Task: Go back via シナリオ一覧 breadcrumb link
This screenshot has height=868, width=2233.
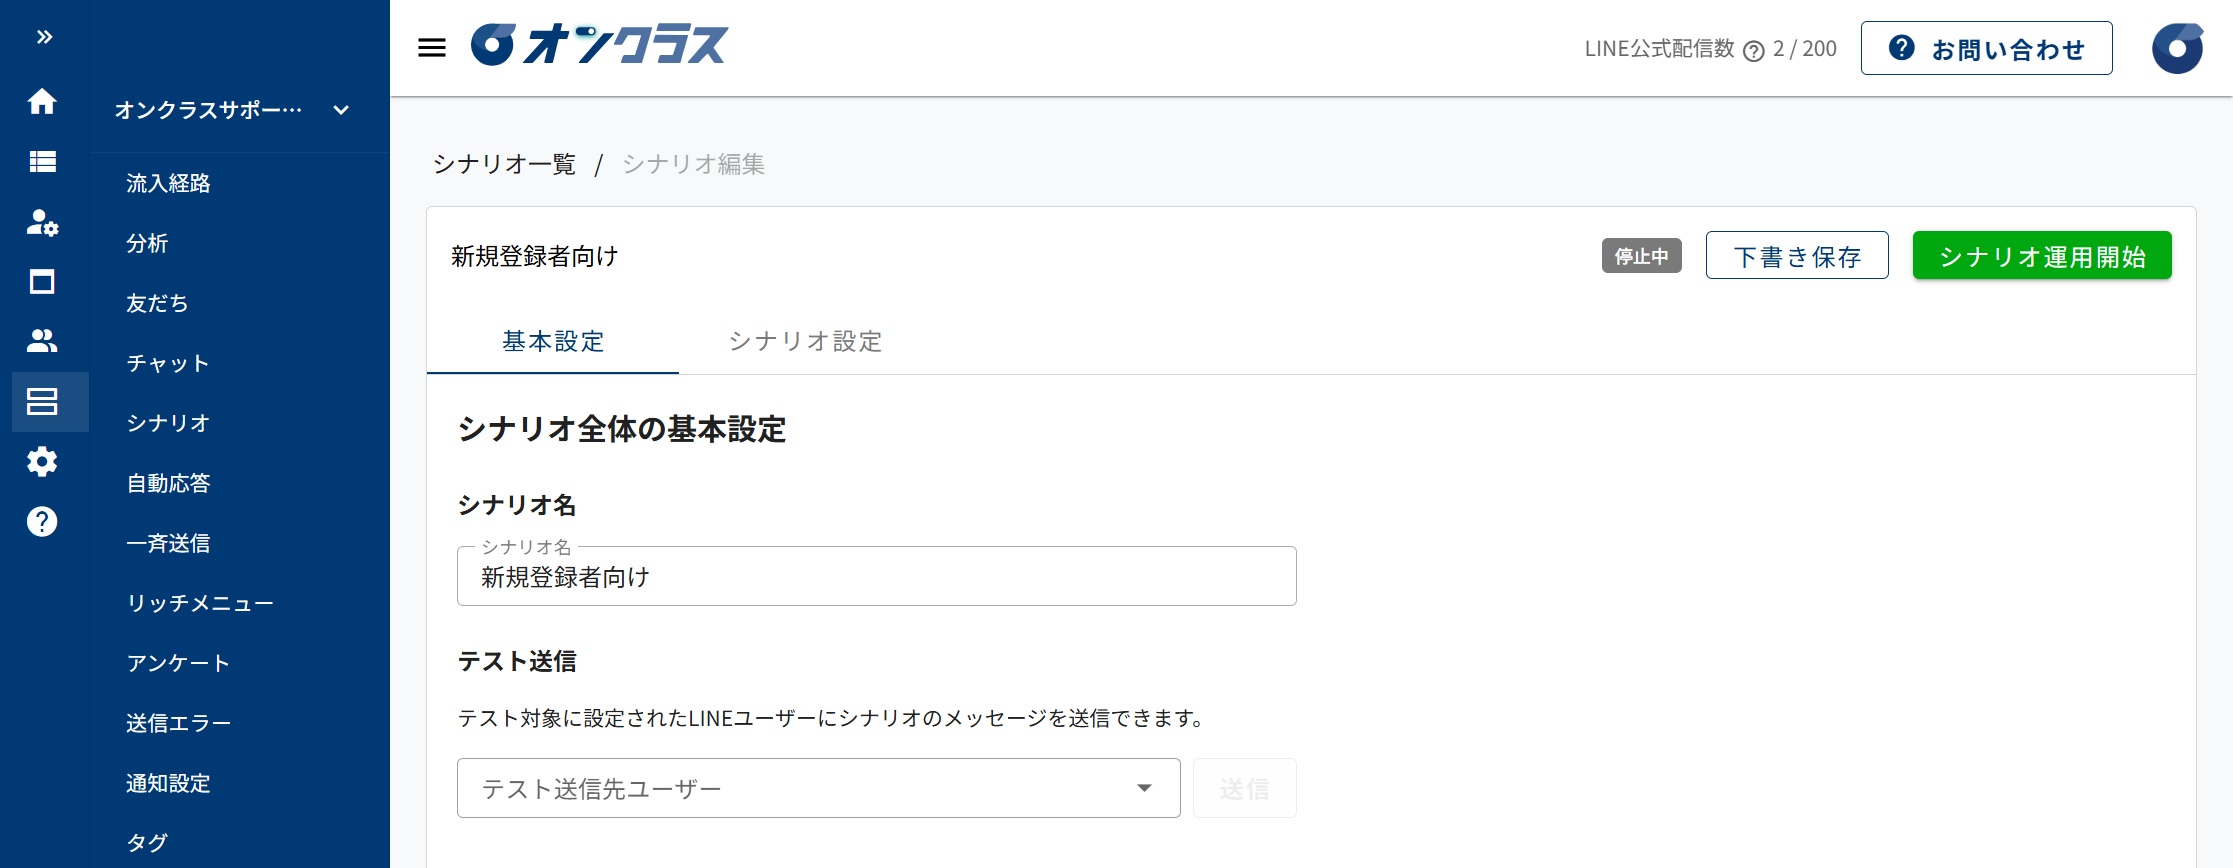Action: (x=504, y=164)
